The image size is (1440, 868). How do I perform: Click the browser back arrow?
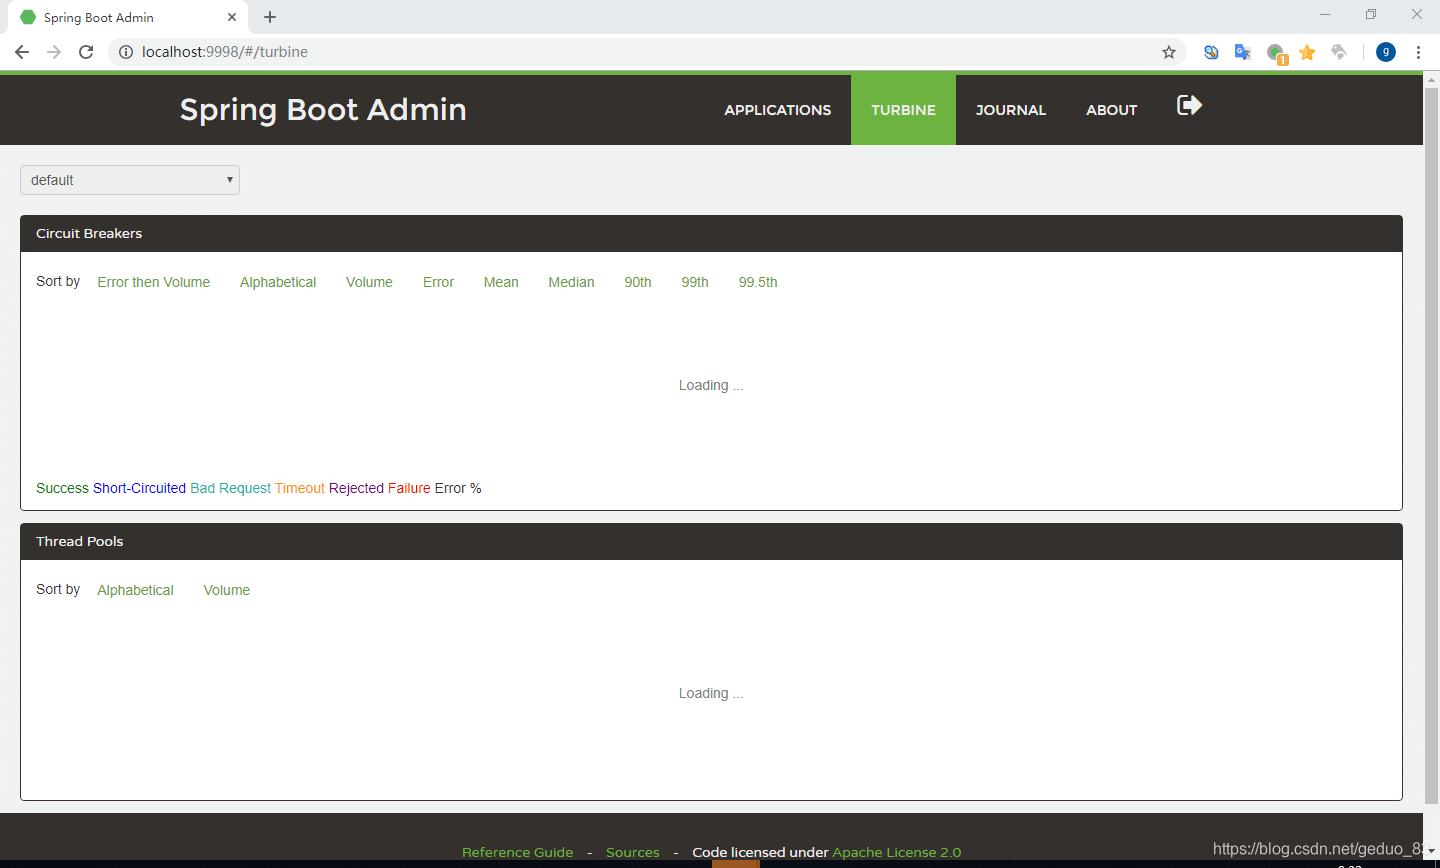tap(22, 52)
